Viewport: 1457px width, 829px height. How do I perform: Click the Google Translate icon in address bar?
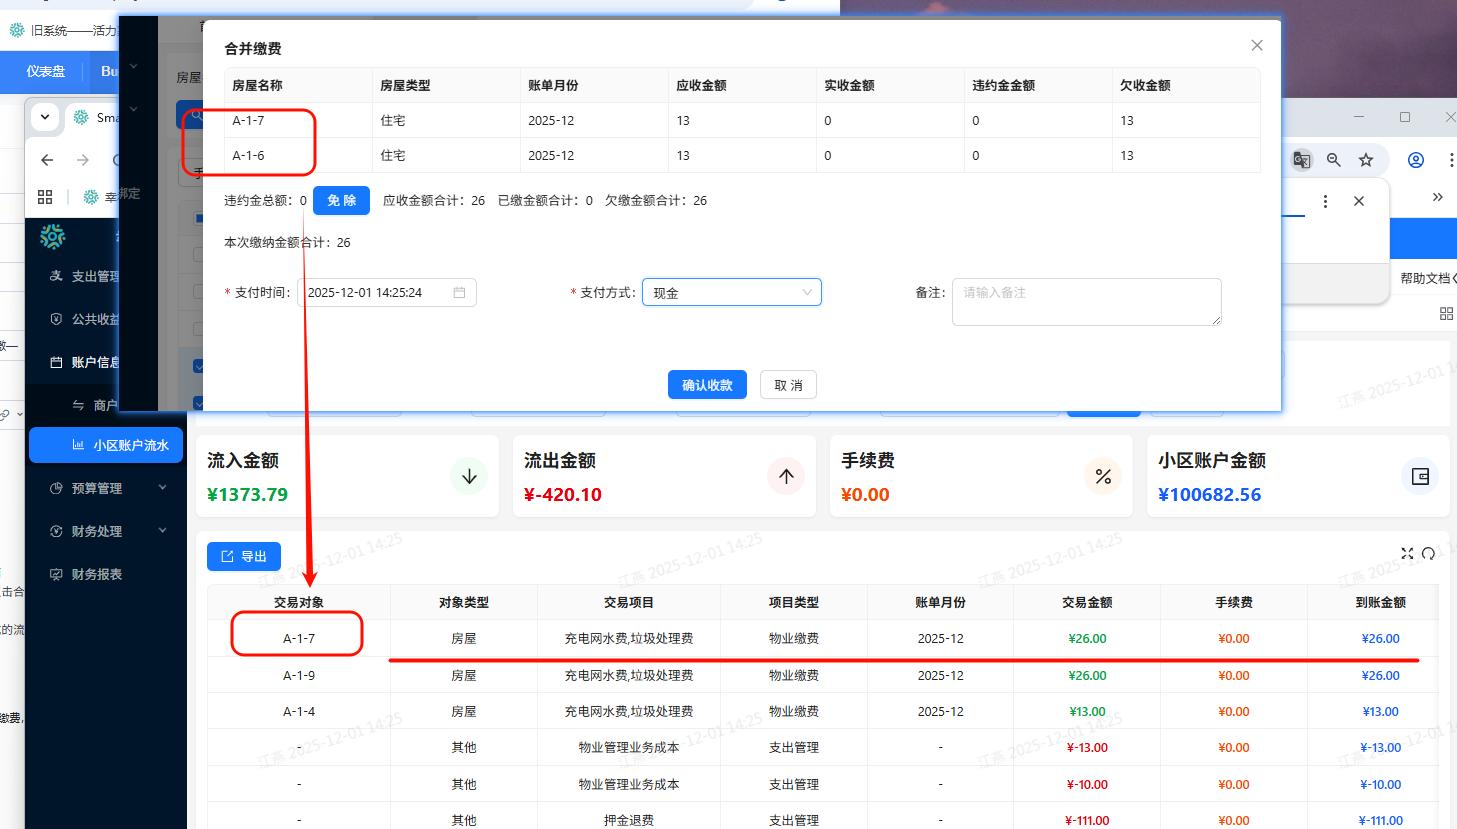point(1301,160)
